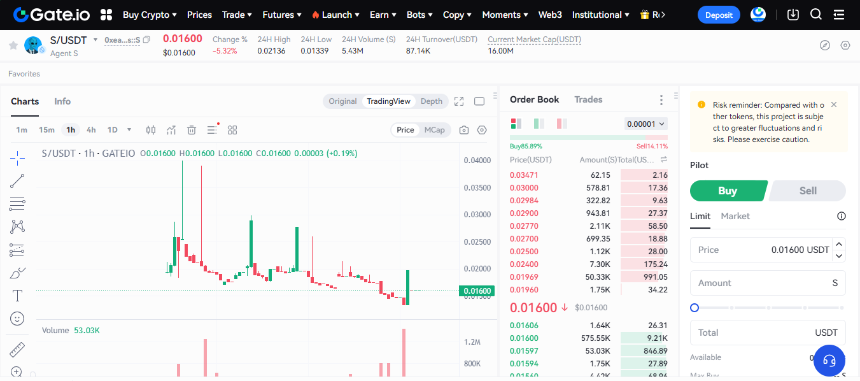860x381 pixels.
Task: Open the download app icon
Action: point(793,15)
